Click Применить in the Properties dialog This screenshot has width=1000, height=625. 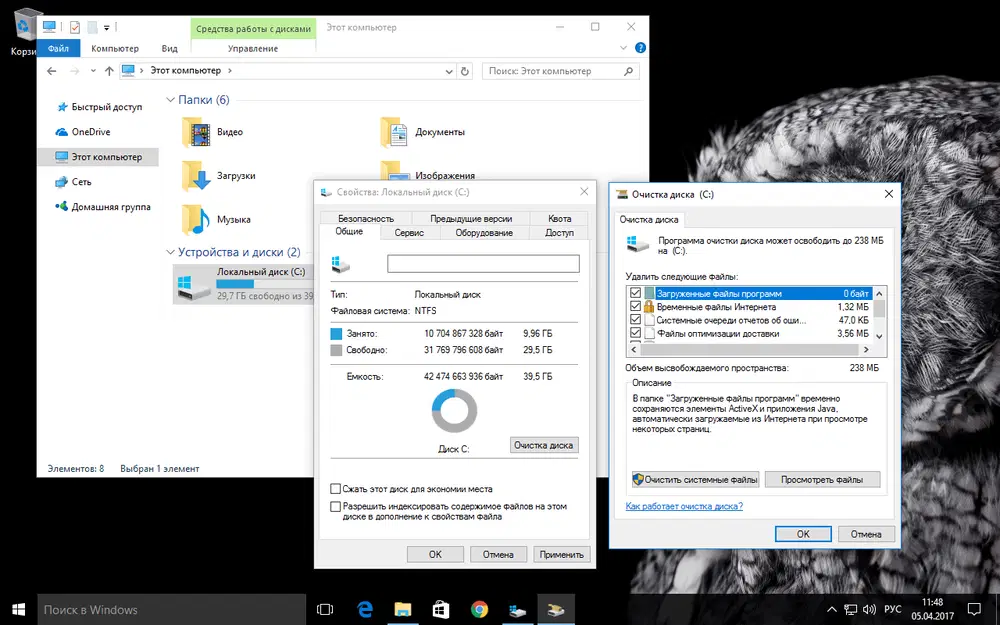coord(561,555)
